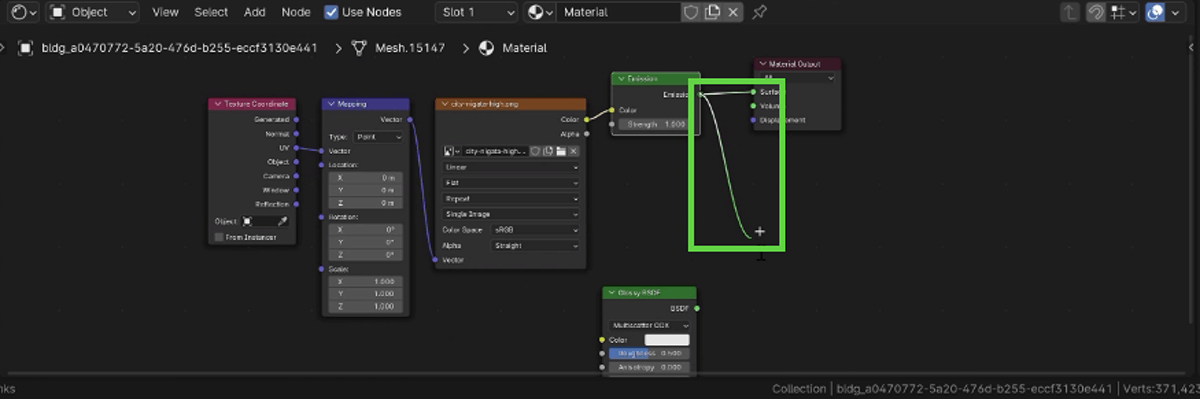Click the Material Output Volume socket
This screenshot has width=1200, height=399.
point(753,105)
